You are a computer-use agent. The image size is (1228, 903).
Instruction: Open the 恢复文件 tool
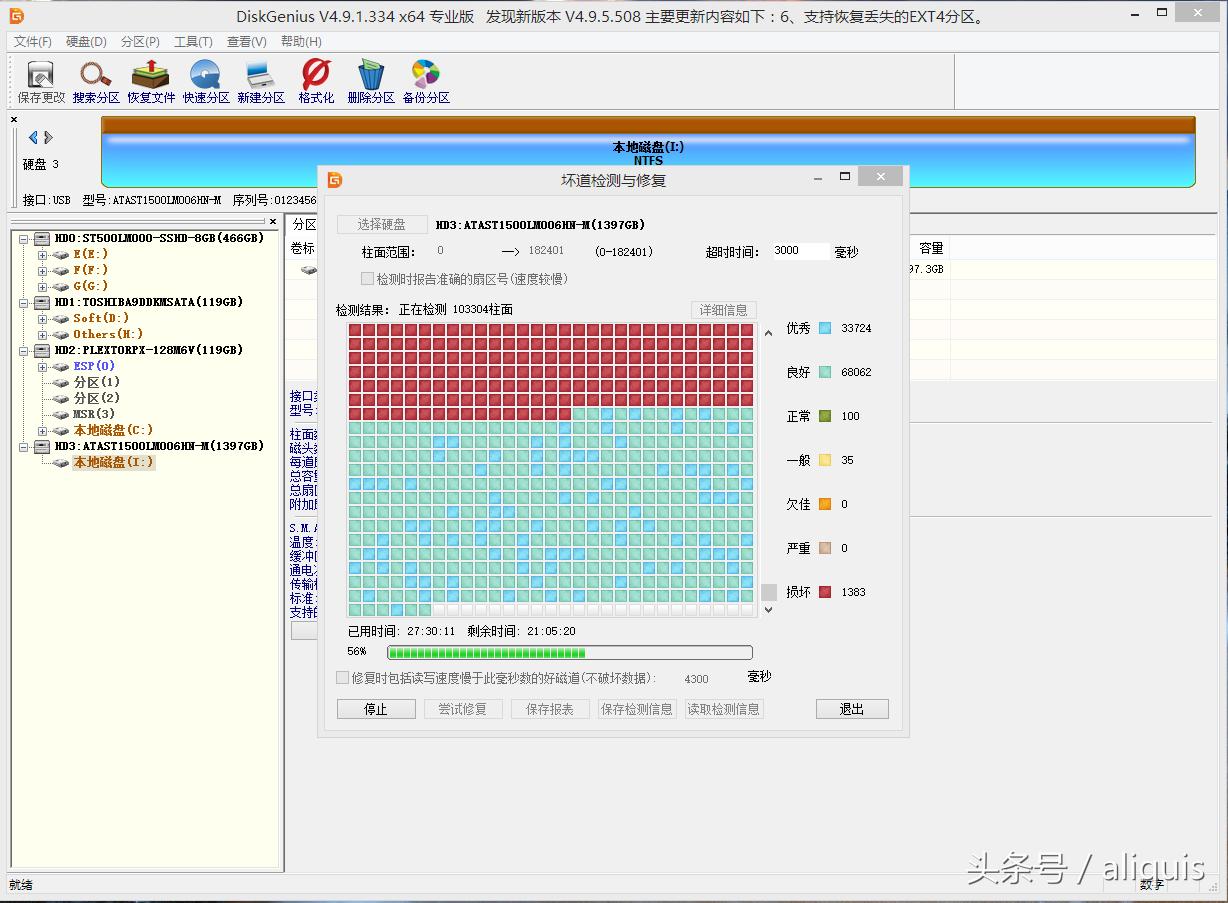(x=151, y=80)
